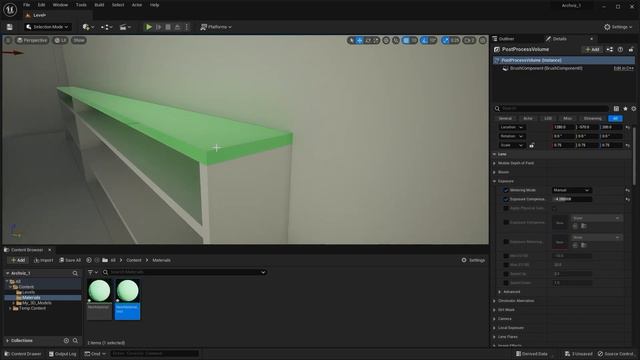Viewport: 640px width, 360px height.
Task: Add a new collection with the plus circle icon
Action: (66, 340)
